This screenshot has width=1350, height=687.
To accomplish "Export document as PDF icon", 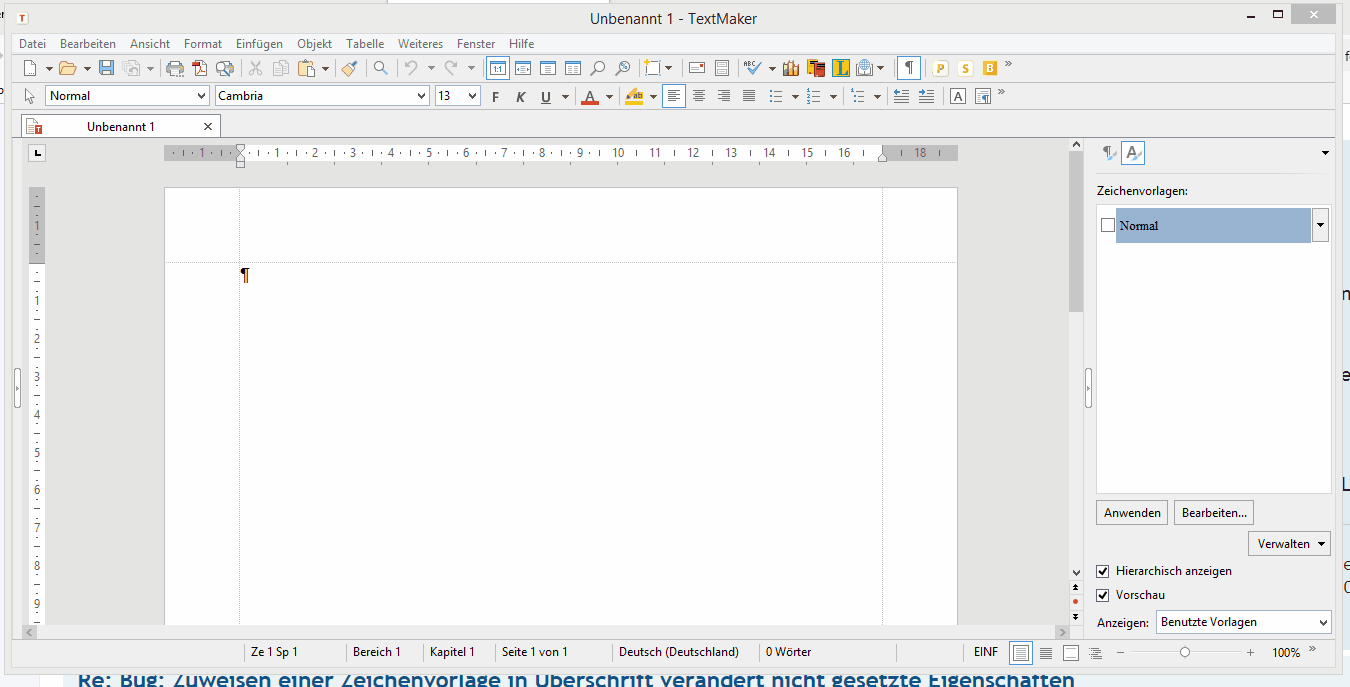I will [200, 68].
